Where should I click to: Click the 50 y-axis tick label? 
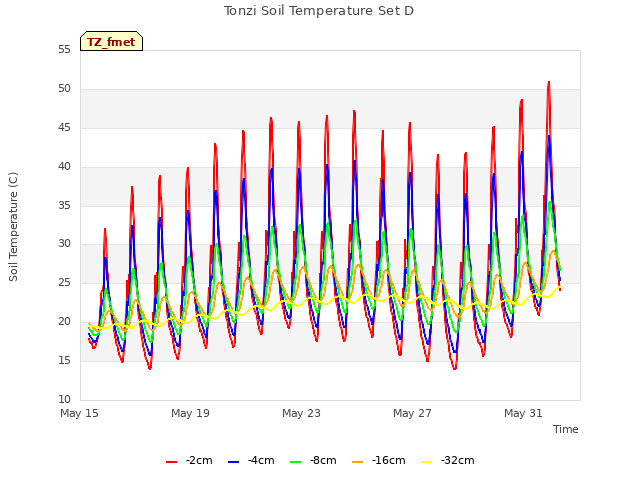[64, 89]
